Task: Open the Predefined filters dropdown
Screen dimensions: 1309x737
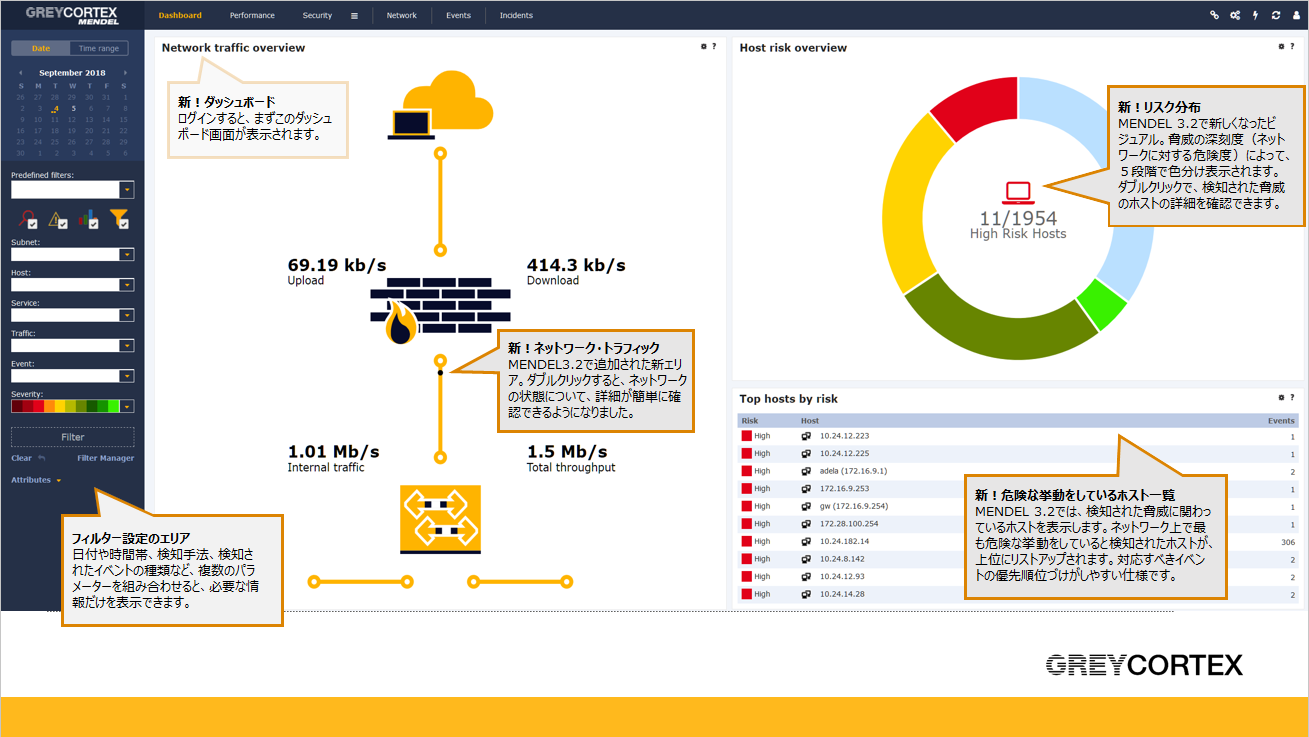Action: click(126, 190)
